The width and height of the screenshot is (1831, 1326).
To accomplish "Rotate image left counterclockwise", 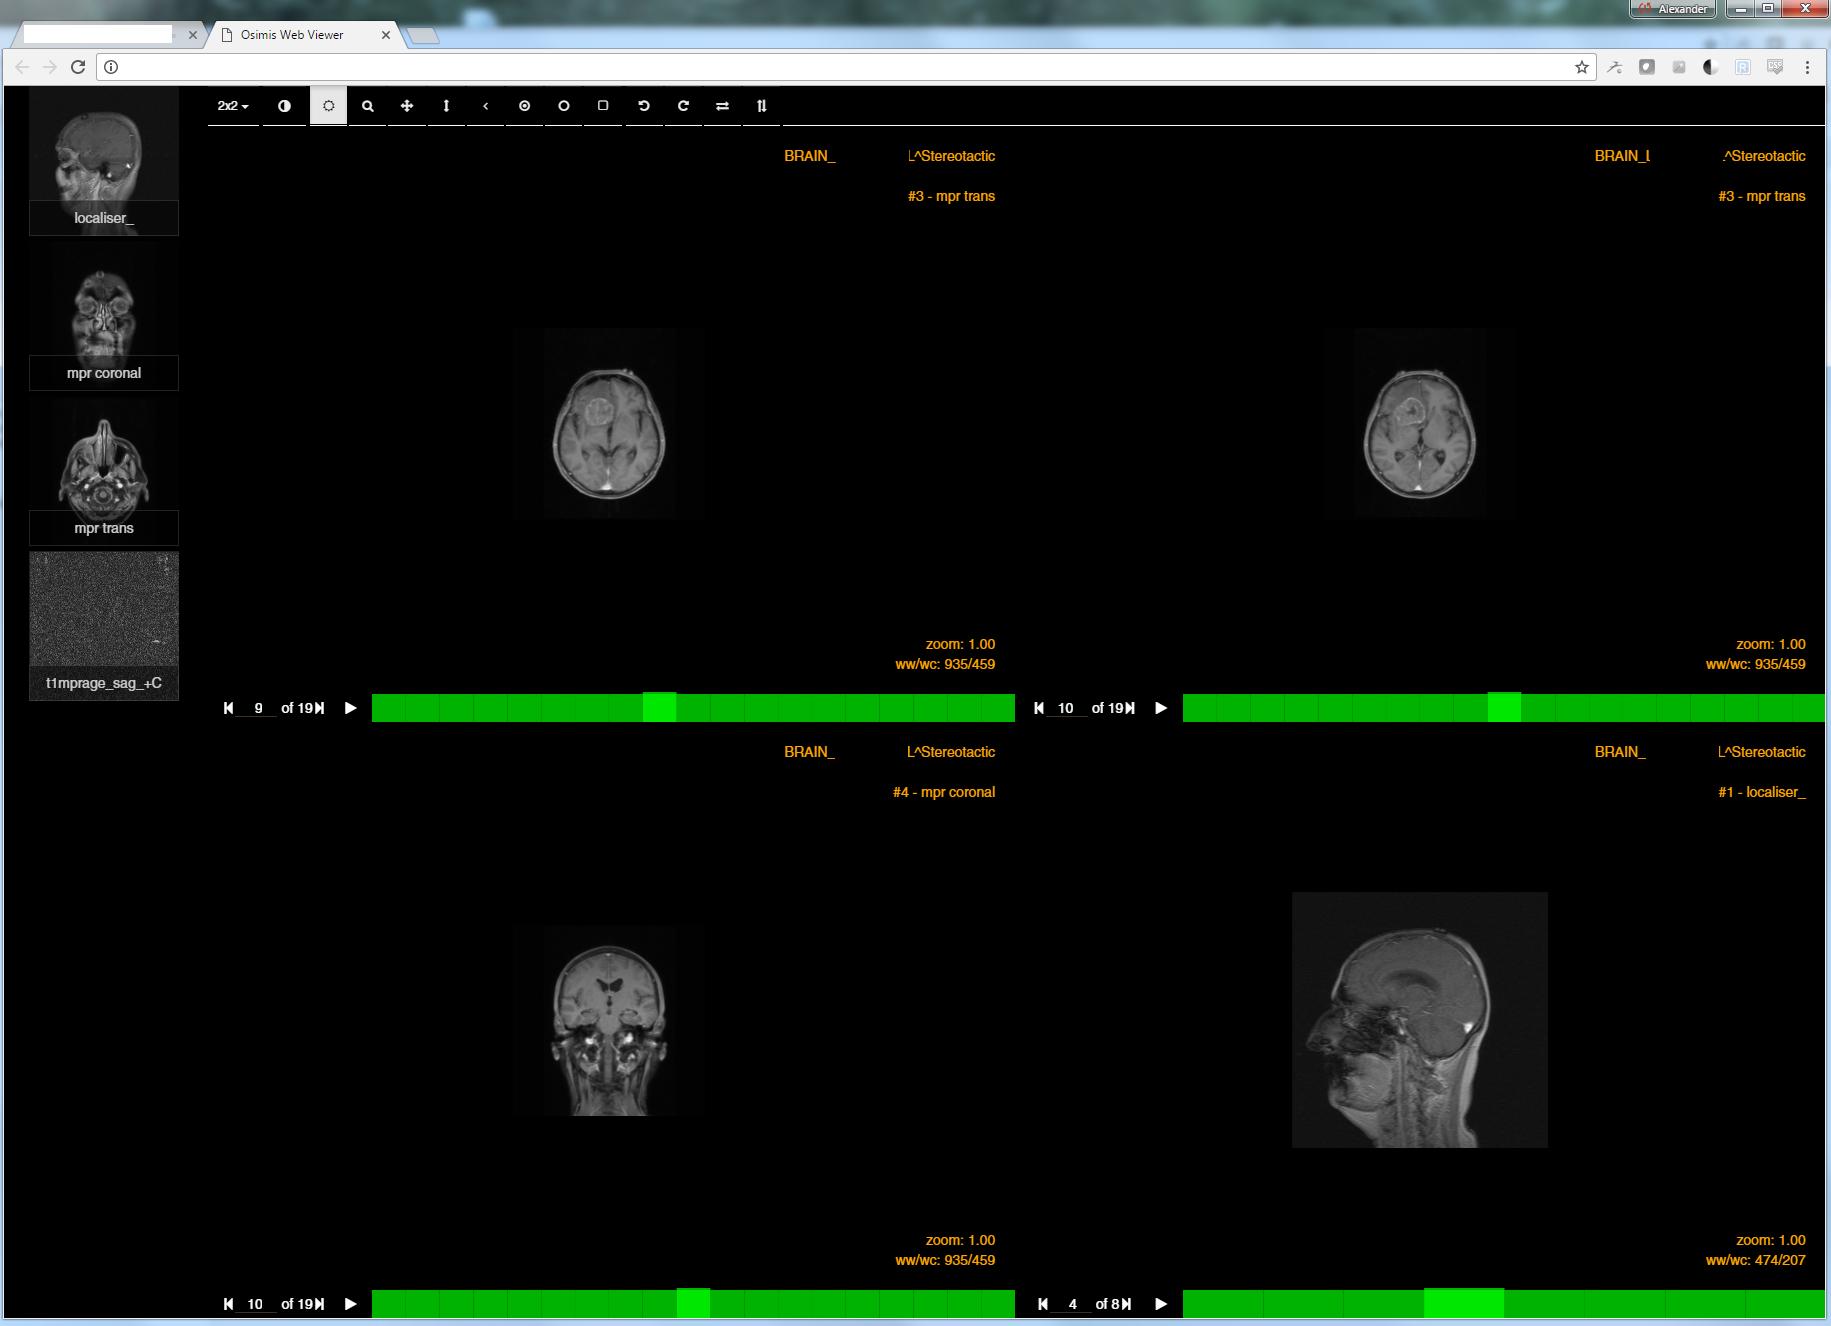I will click(643, 106).
